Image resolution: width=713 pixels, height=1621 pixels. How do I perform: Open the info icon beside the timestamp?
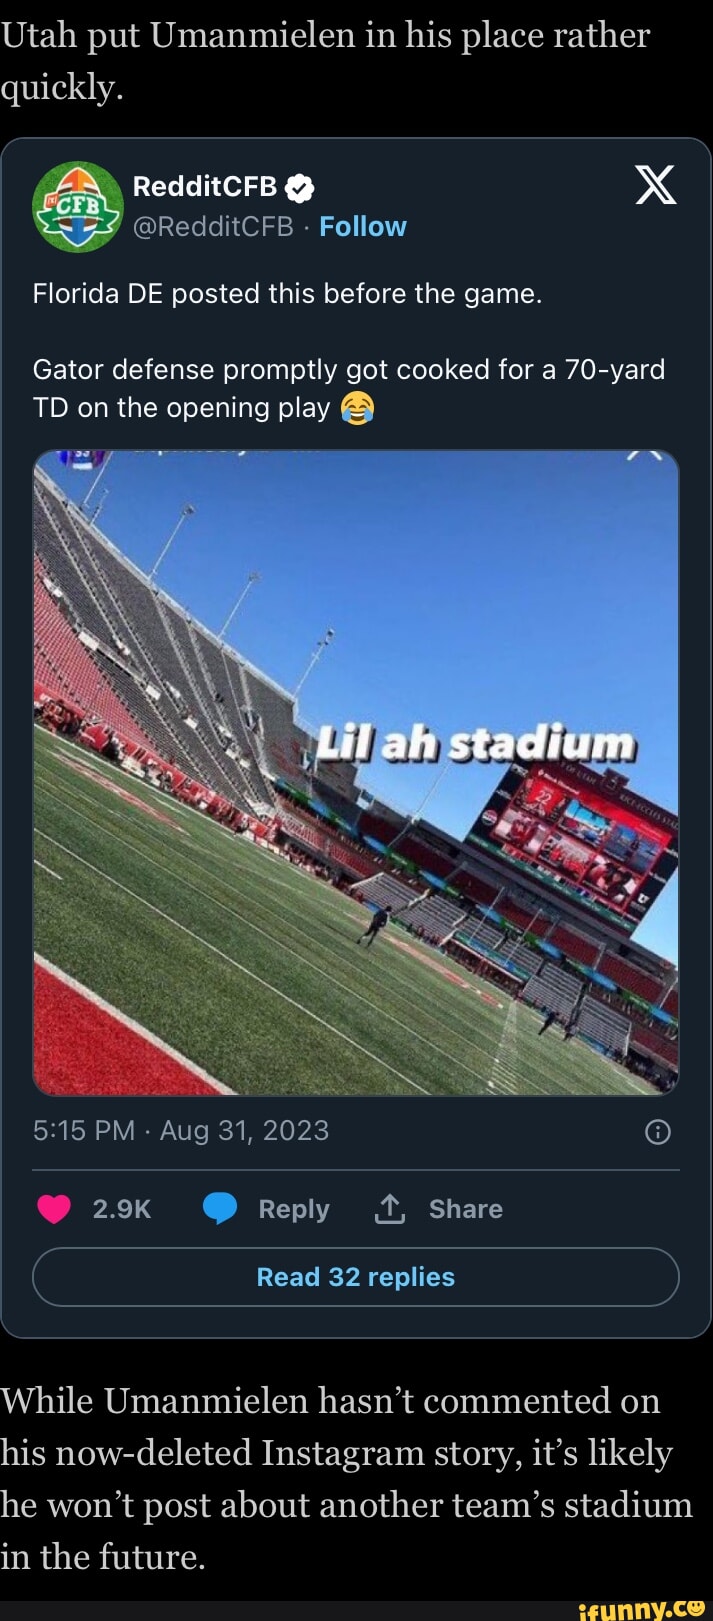pos(658,1130)
